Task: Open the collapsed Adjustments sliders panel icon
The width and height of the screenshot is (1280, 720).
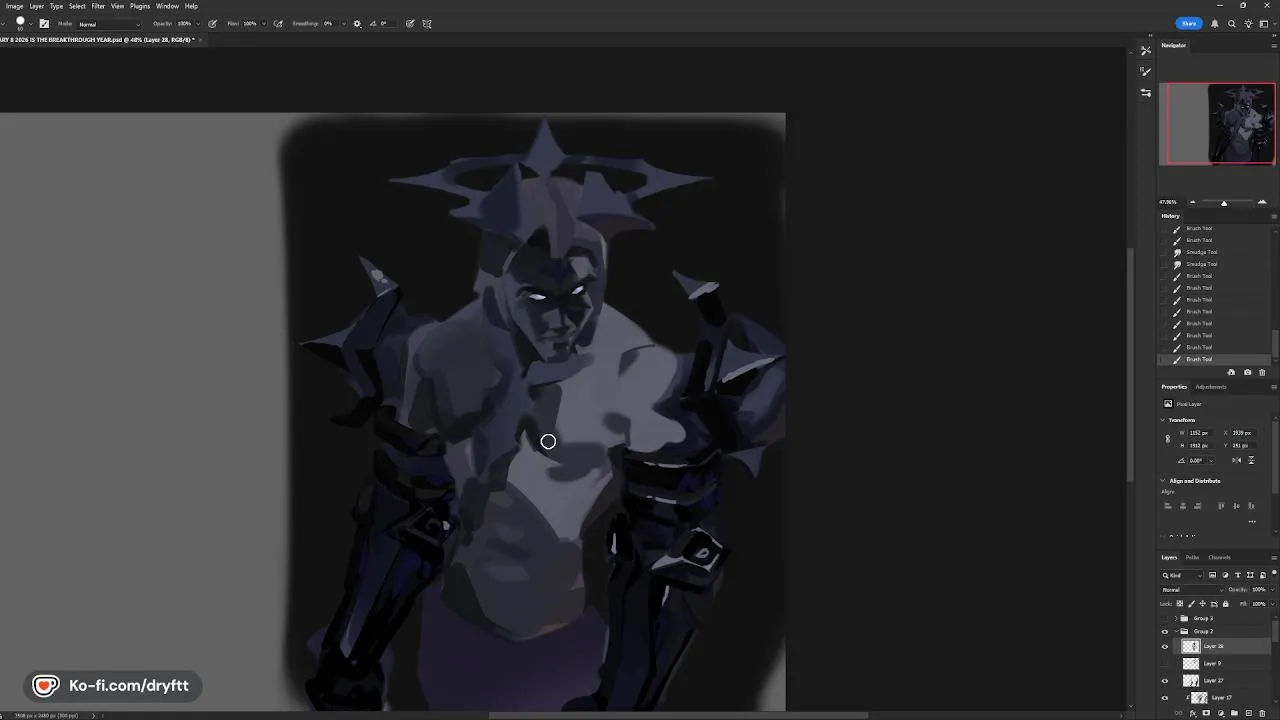Action: click(1146, 92)
